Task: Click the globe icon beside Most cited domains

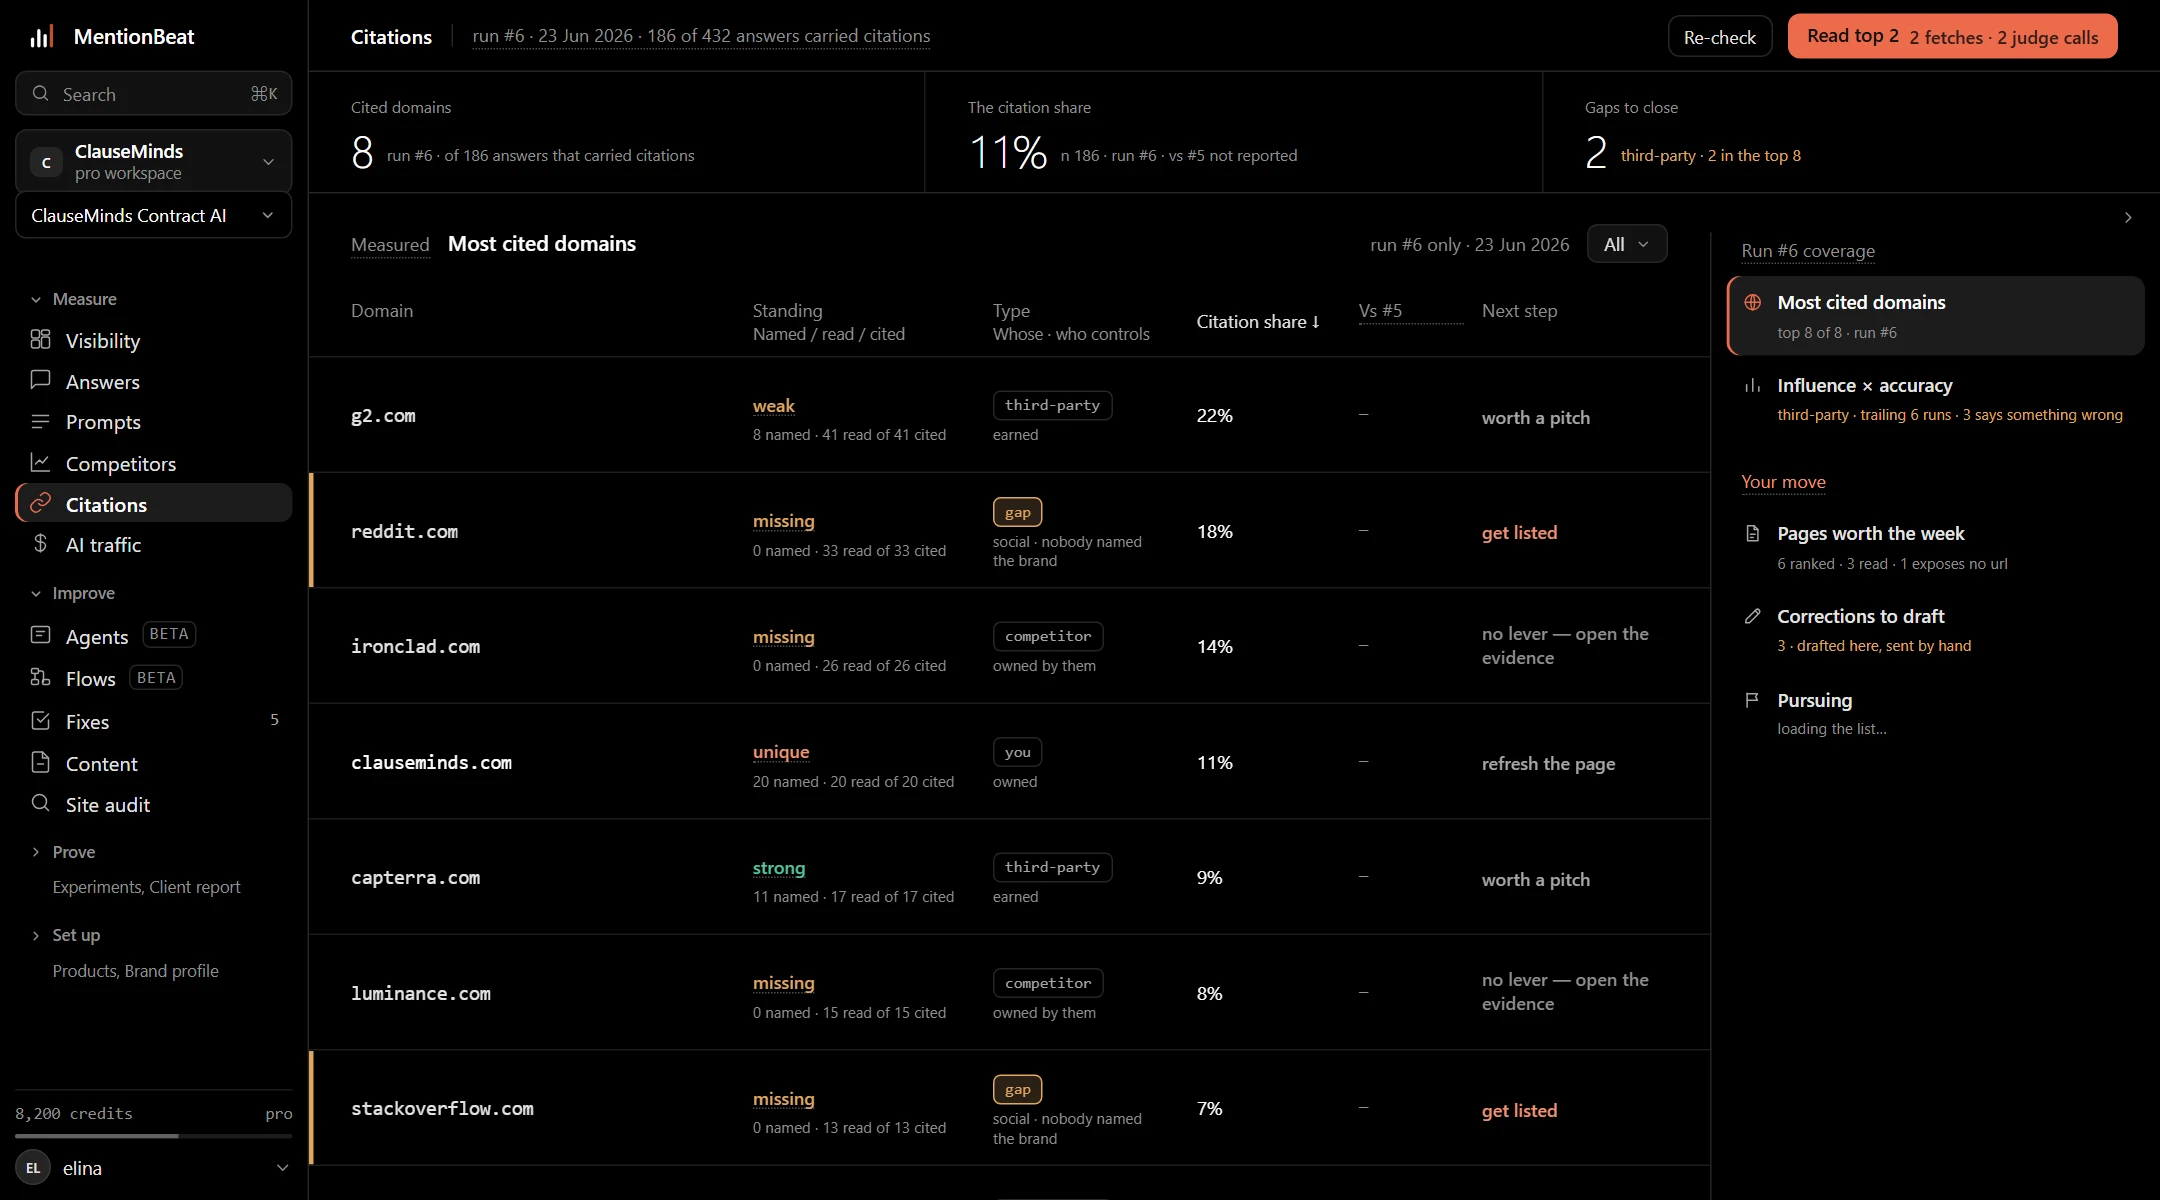Action: pos(1752,302)
